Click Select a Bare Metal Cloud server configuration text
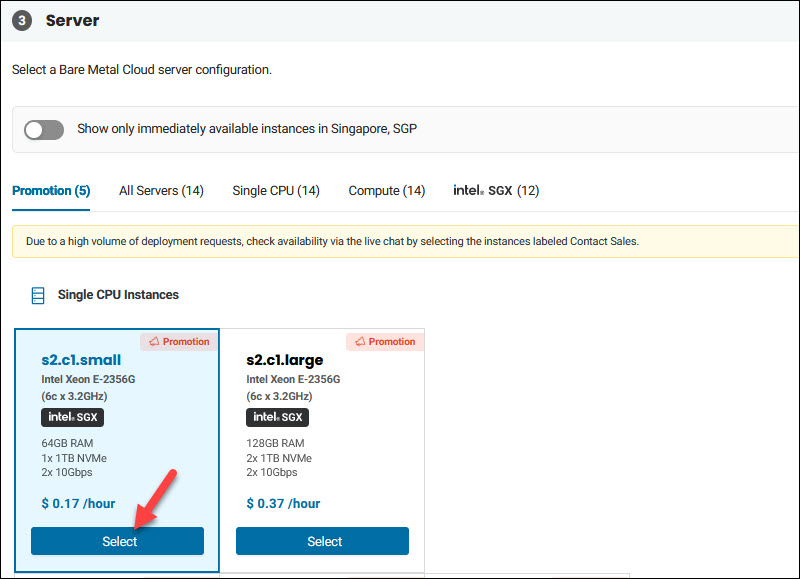 [142, 70]
